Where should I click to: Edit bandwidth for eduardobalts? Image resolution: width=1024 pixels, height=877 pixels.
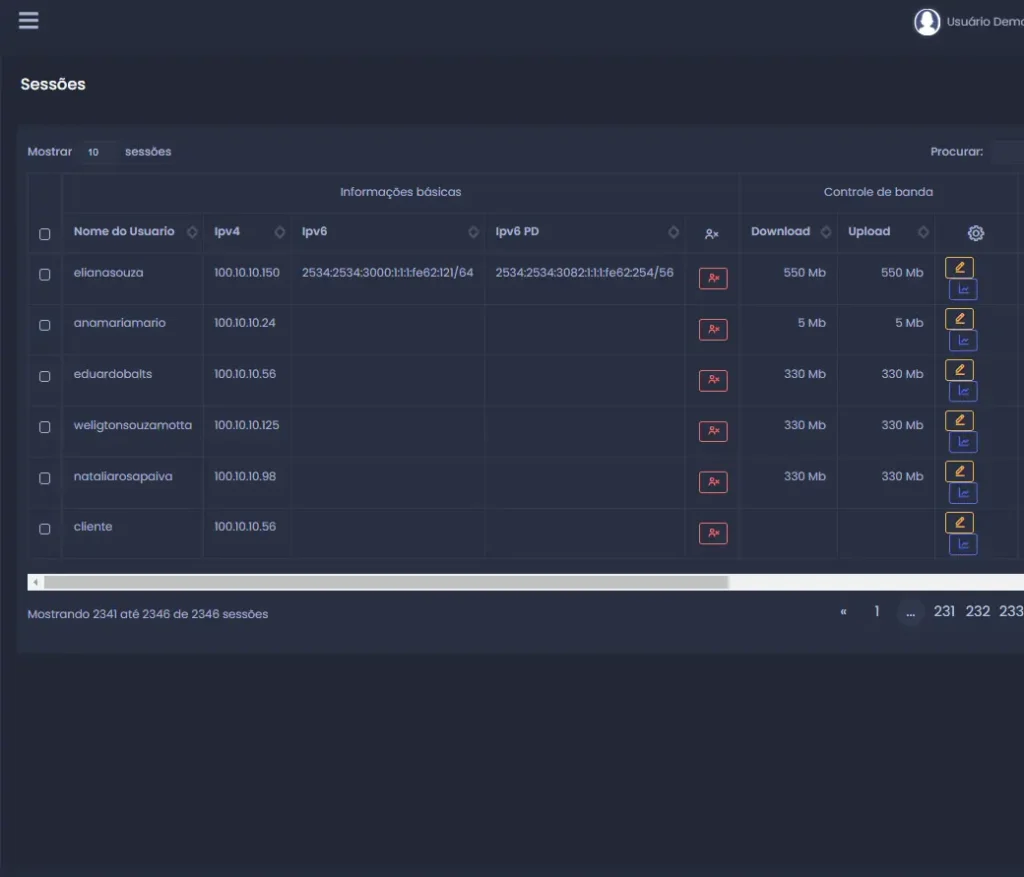(959, 370)
